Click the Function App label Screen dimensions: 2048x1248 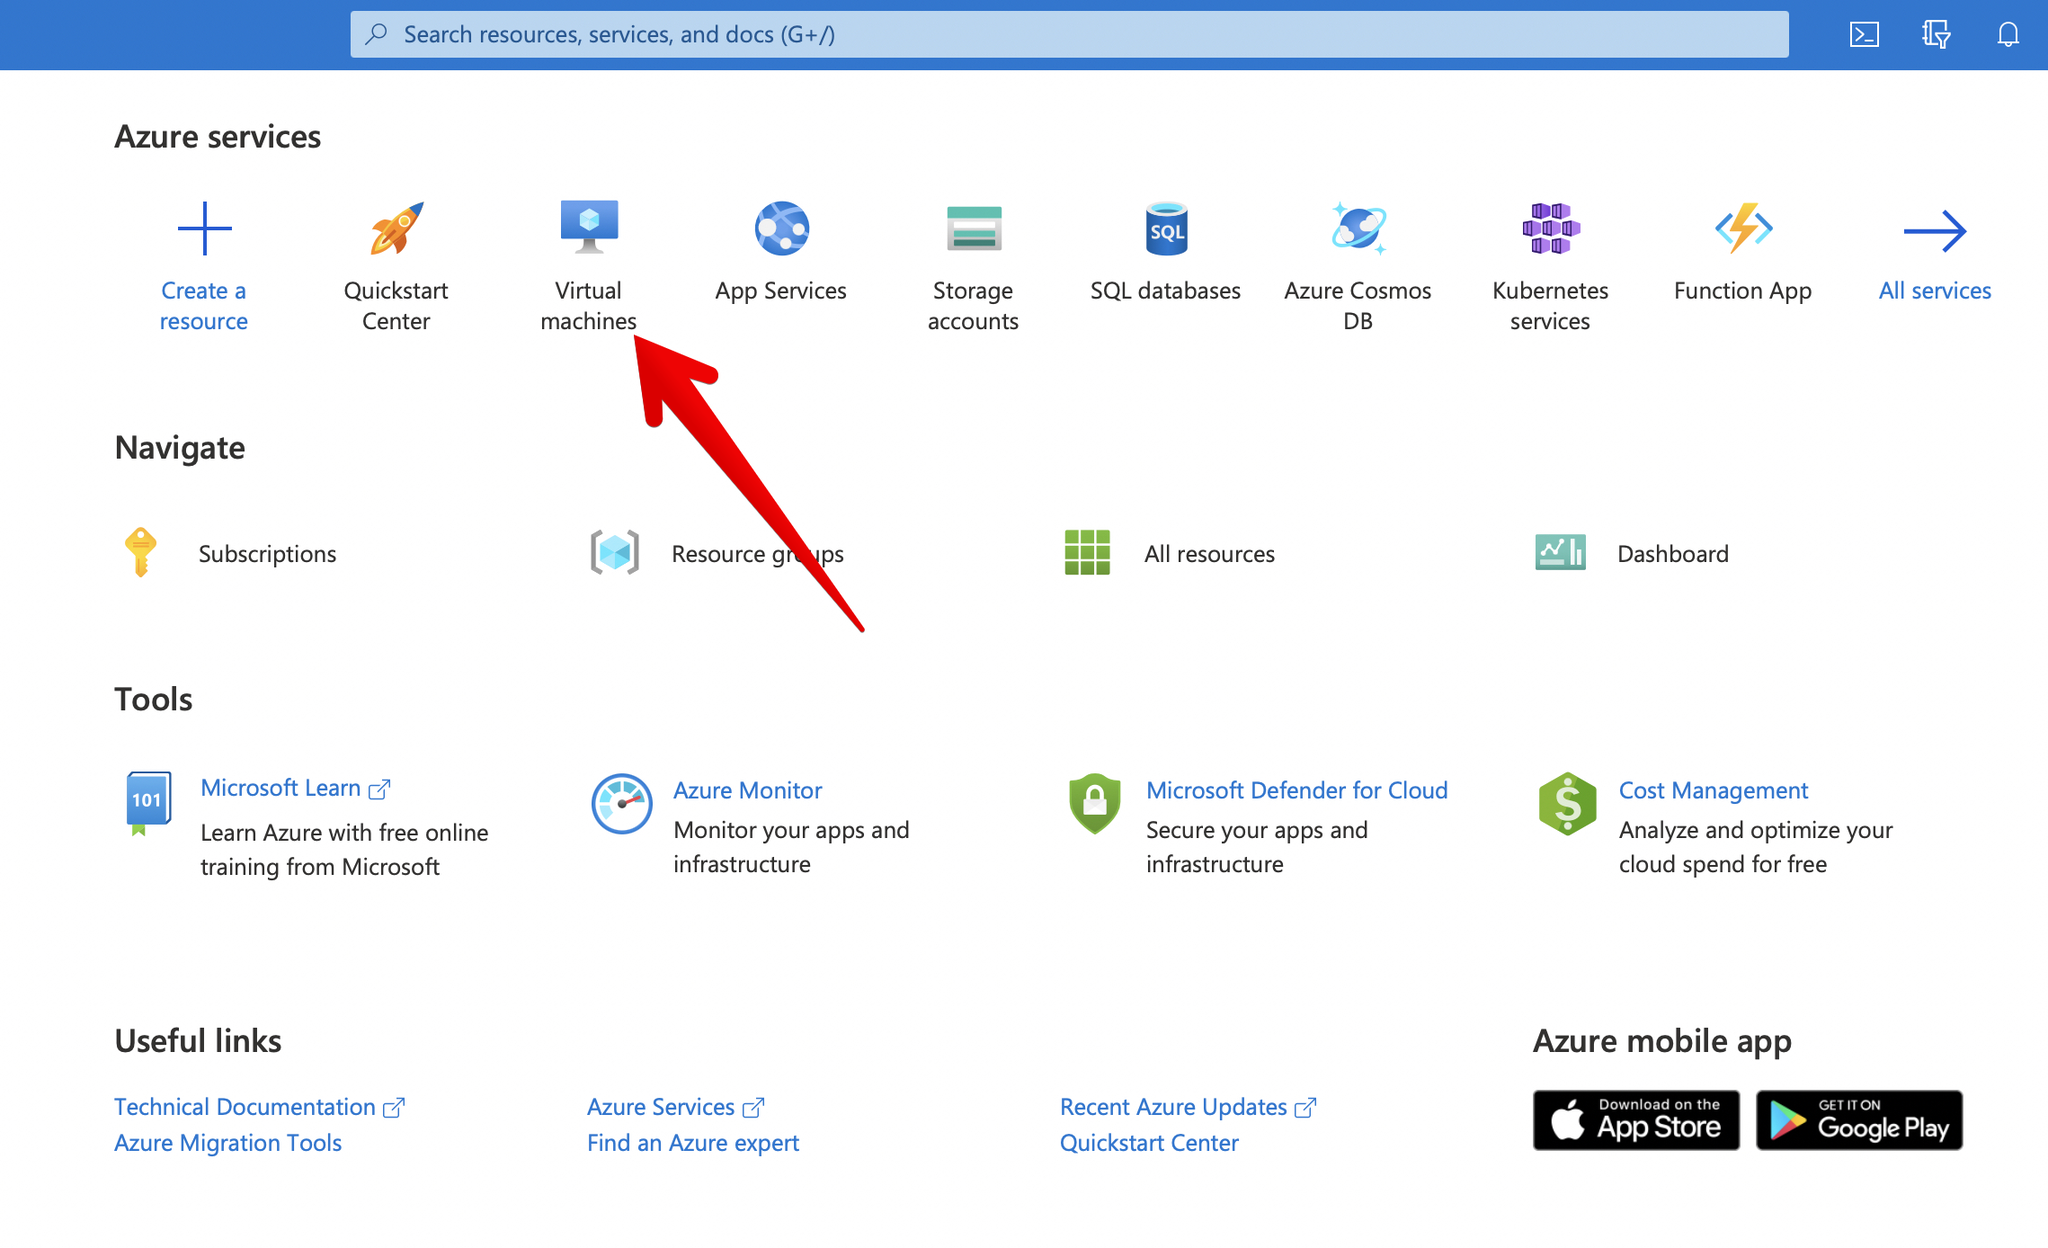coord(1743,291)
